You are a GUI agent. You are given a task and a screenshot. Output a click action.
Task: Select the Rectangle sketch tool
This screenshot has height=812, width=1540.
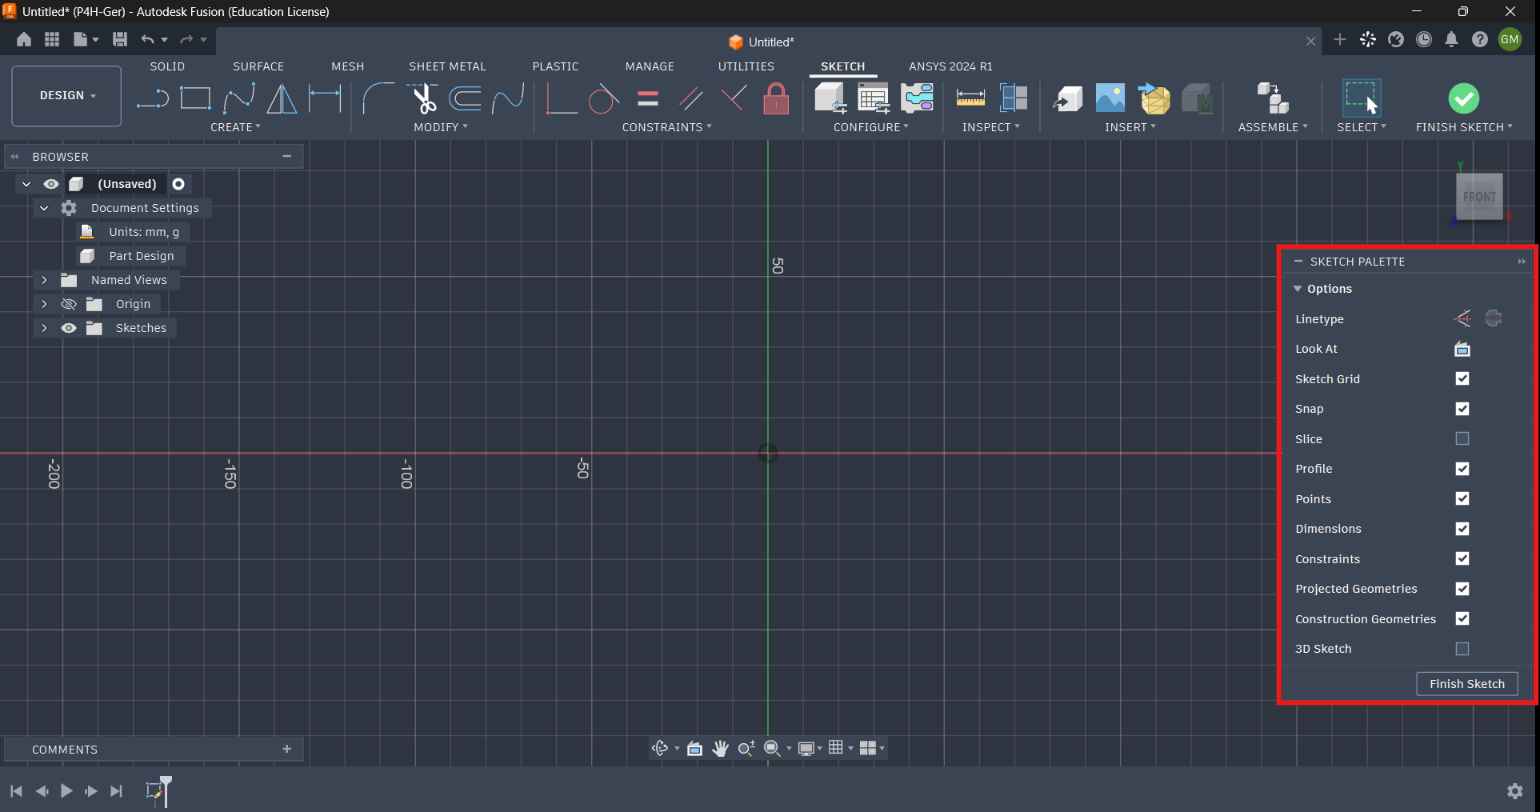click(195, 98)
